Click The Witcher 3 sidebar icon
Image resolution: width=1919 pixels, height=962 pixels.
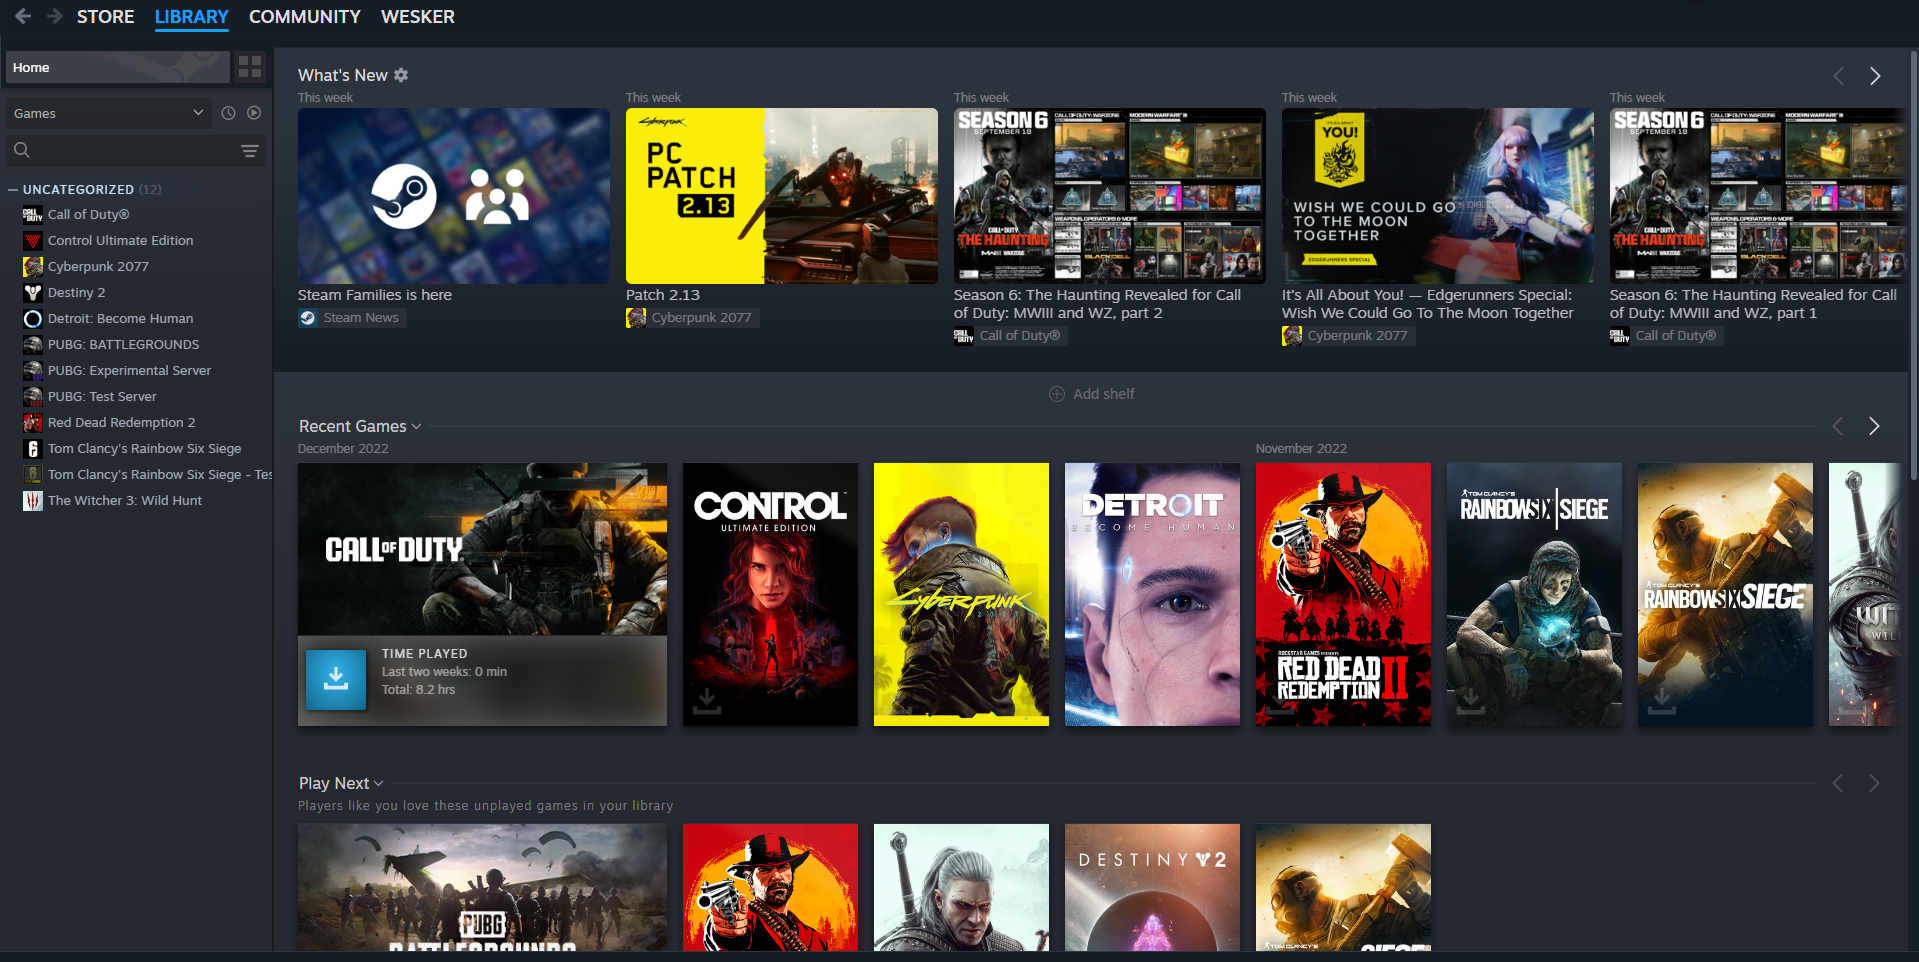coord(33,500)
